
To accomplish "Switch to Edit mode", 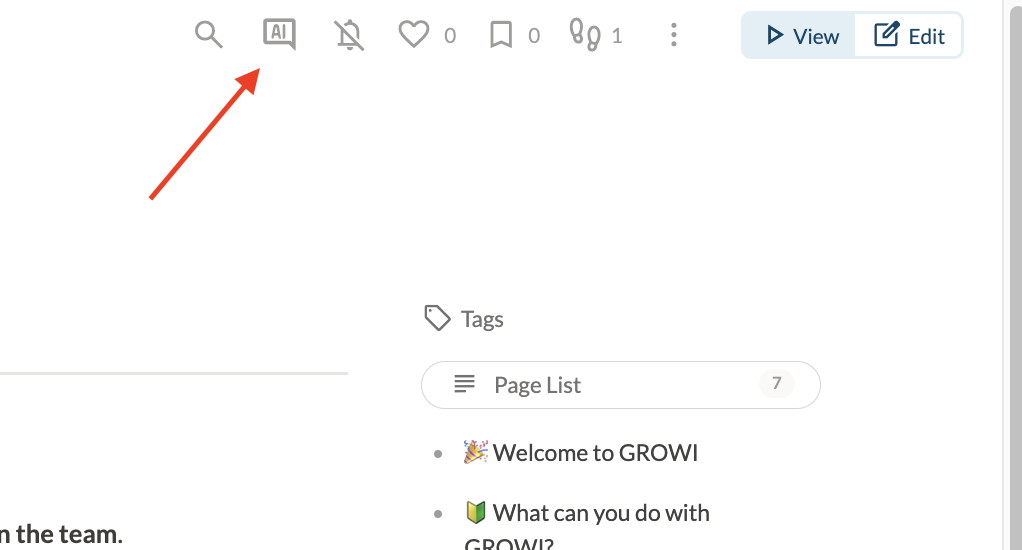I will tap(909, 36).
